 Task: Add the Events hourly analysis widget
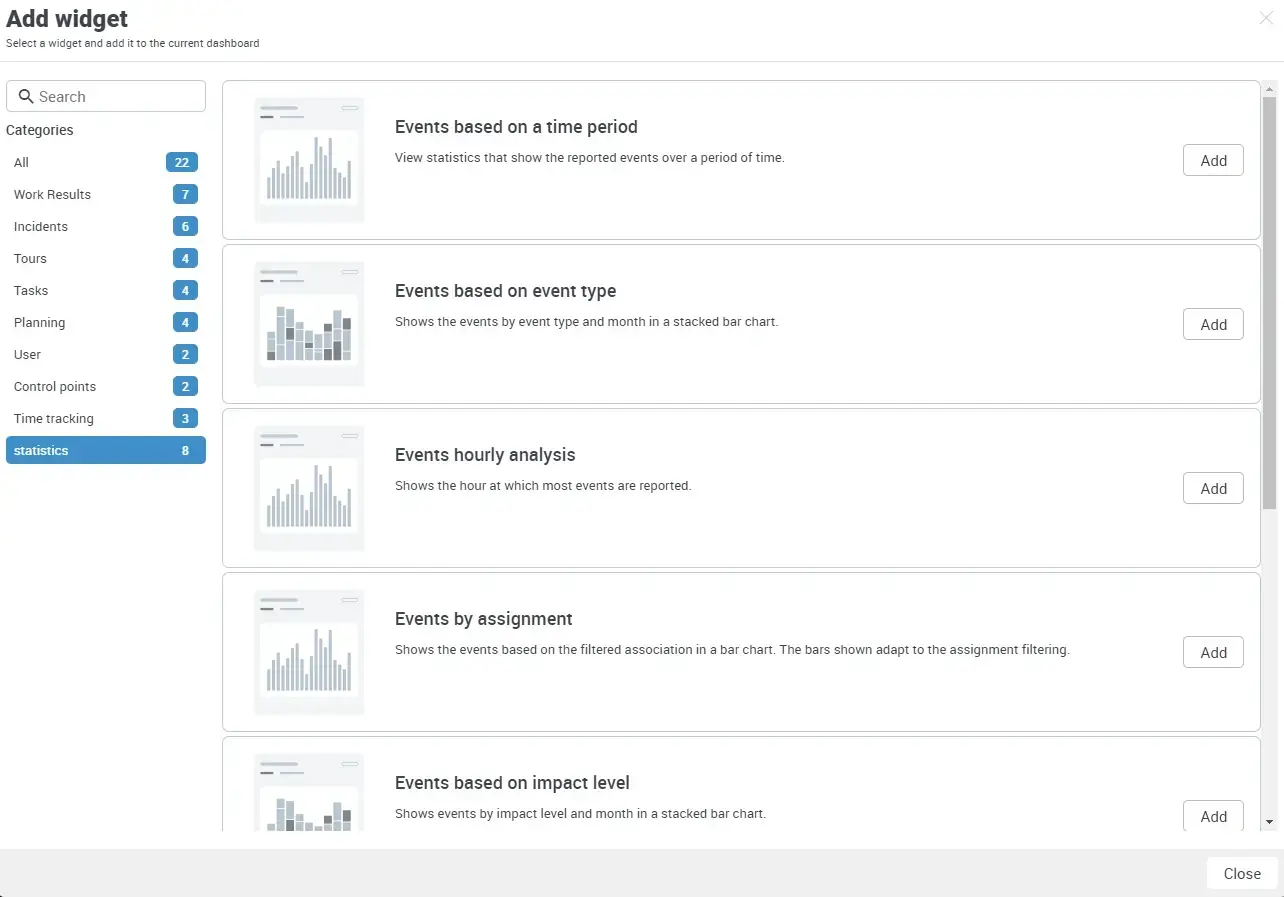pos(1213,488)
